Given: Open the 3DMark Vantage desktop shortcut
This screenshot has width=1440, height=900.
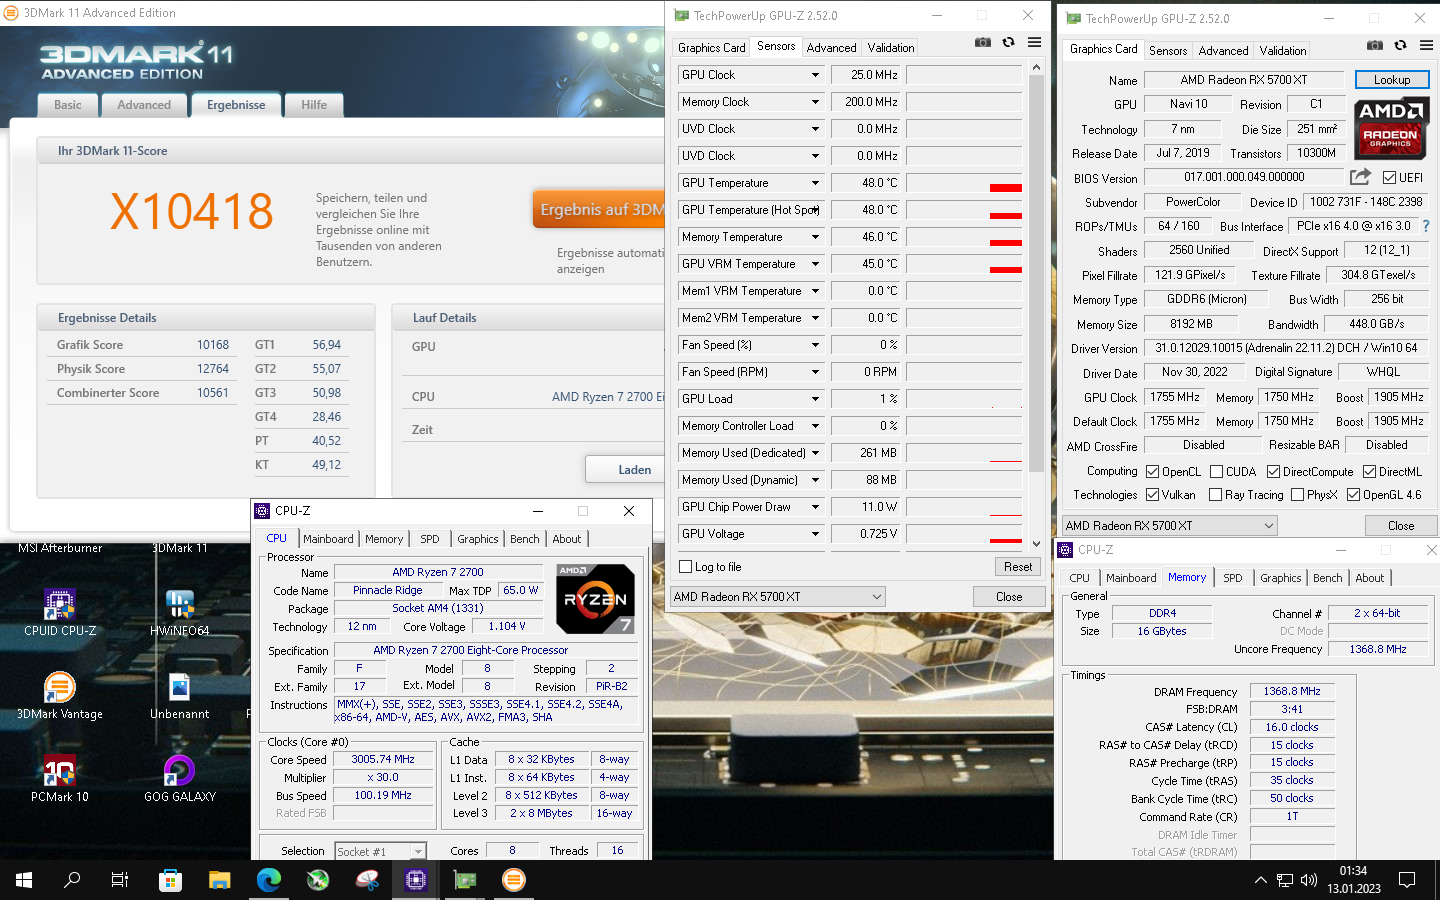Looking at the screenshot, I should click(x=60, y=695).
